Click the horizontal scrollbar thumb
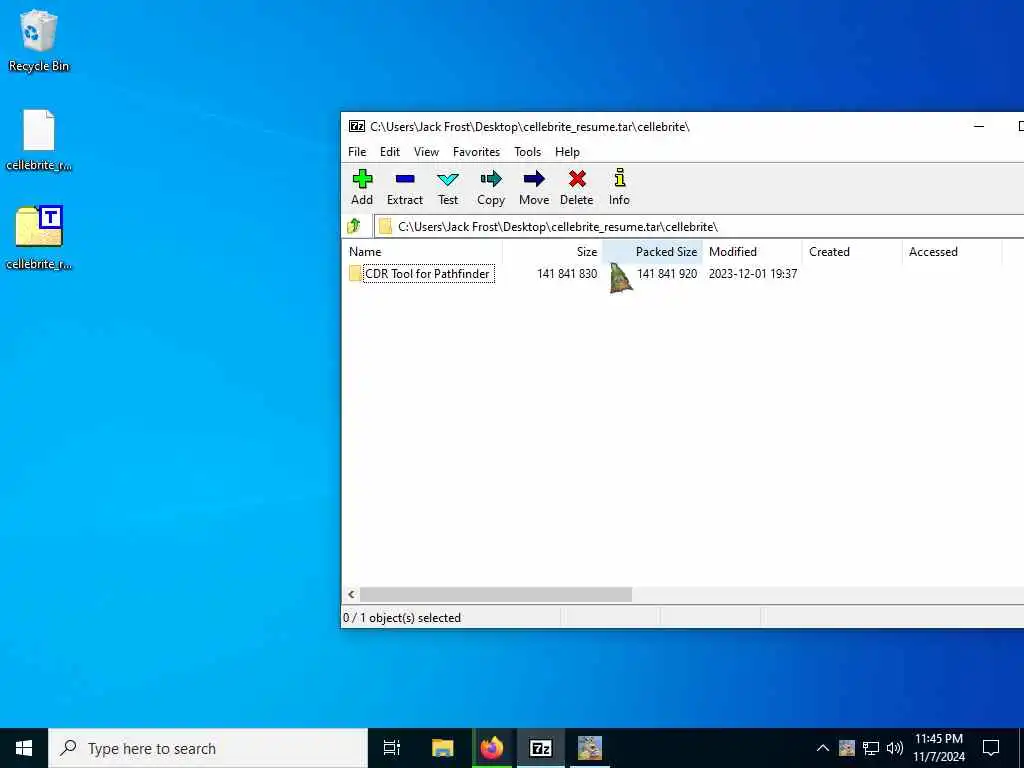Image resolution: width=1024 pixels, height=768 pixels. (x=496, y=594)
